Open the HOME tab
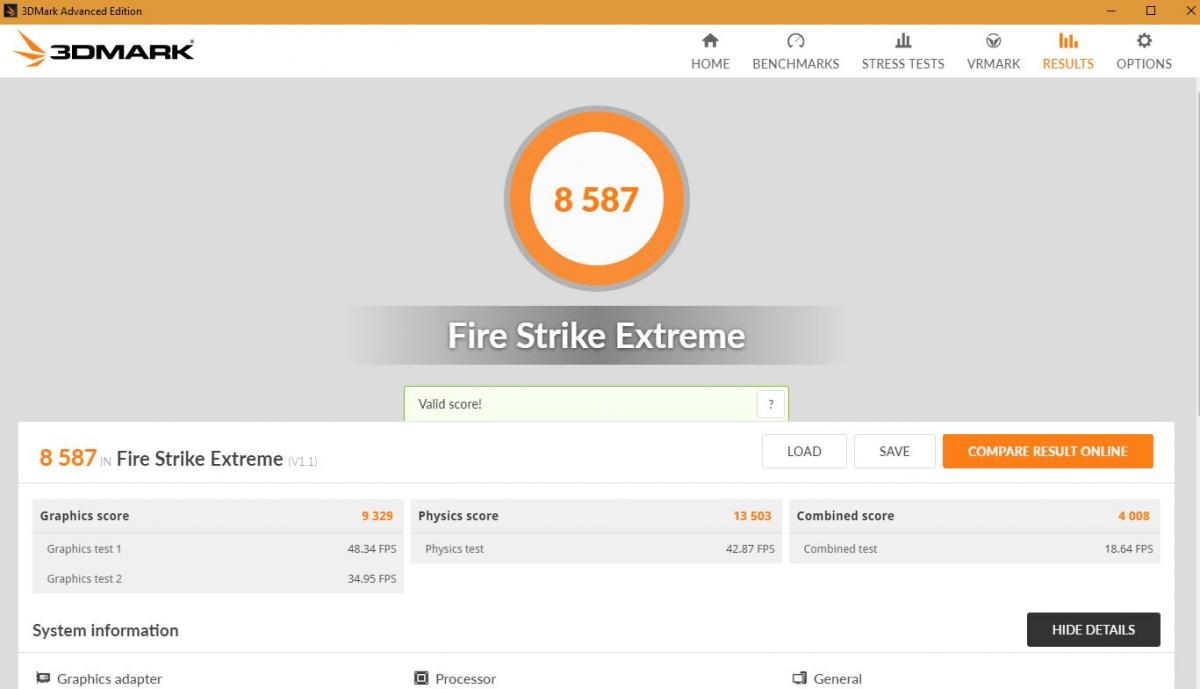 tap(710, 51)
